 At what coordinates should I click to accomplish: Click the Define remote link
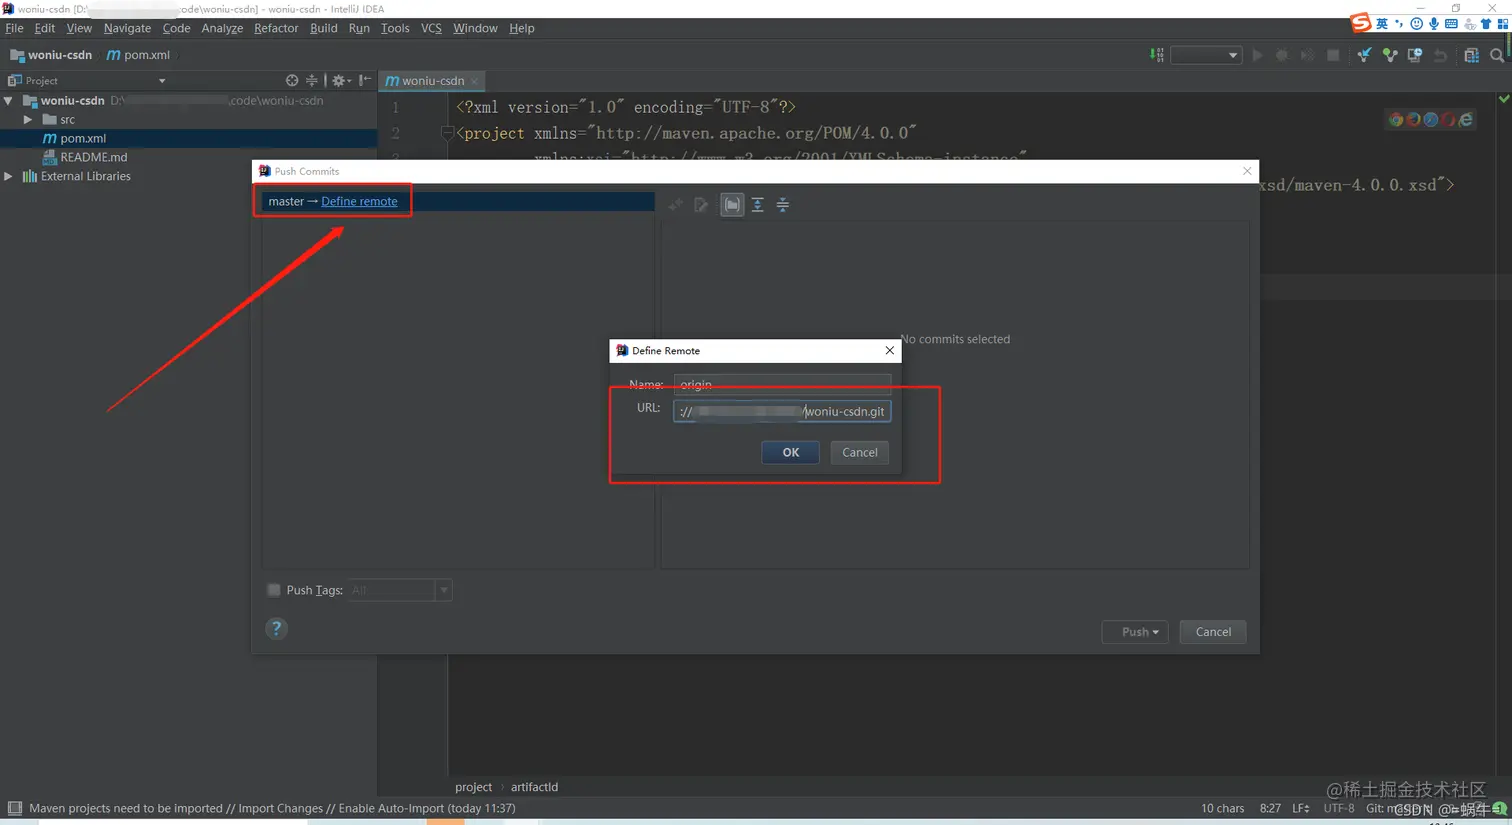359,201
